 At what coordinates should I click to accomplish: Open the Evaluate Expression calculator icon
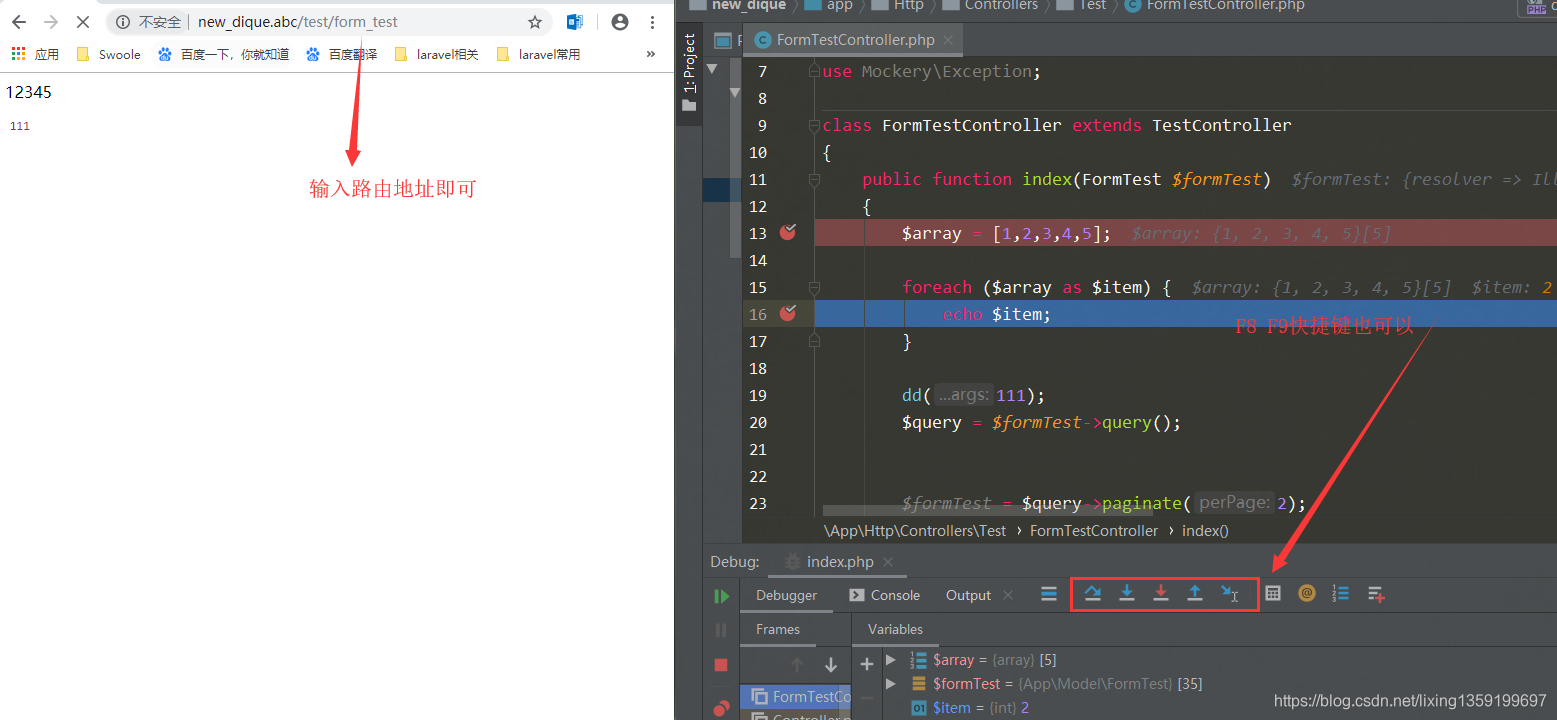pos(1273,593)
